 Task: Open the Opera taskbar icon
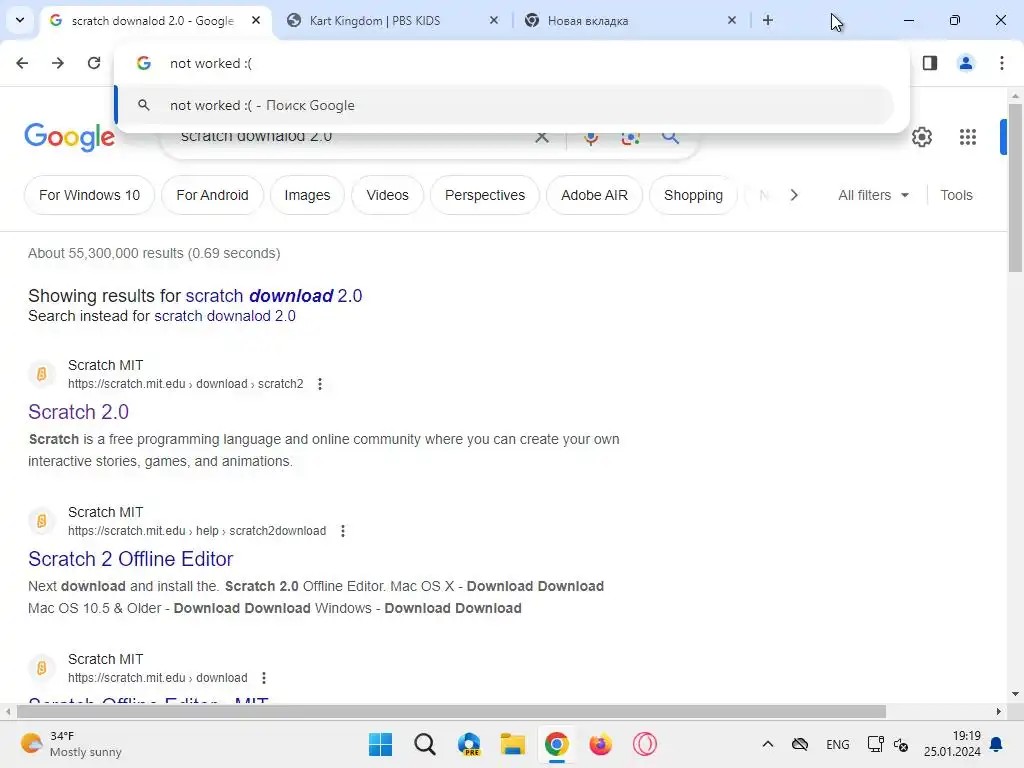[645, 744]
